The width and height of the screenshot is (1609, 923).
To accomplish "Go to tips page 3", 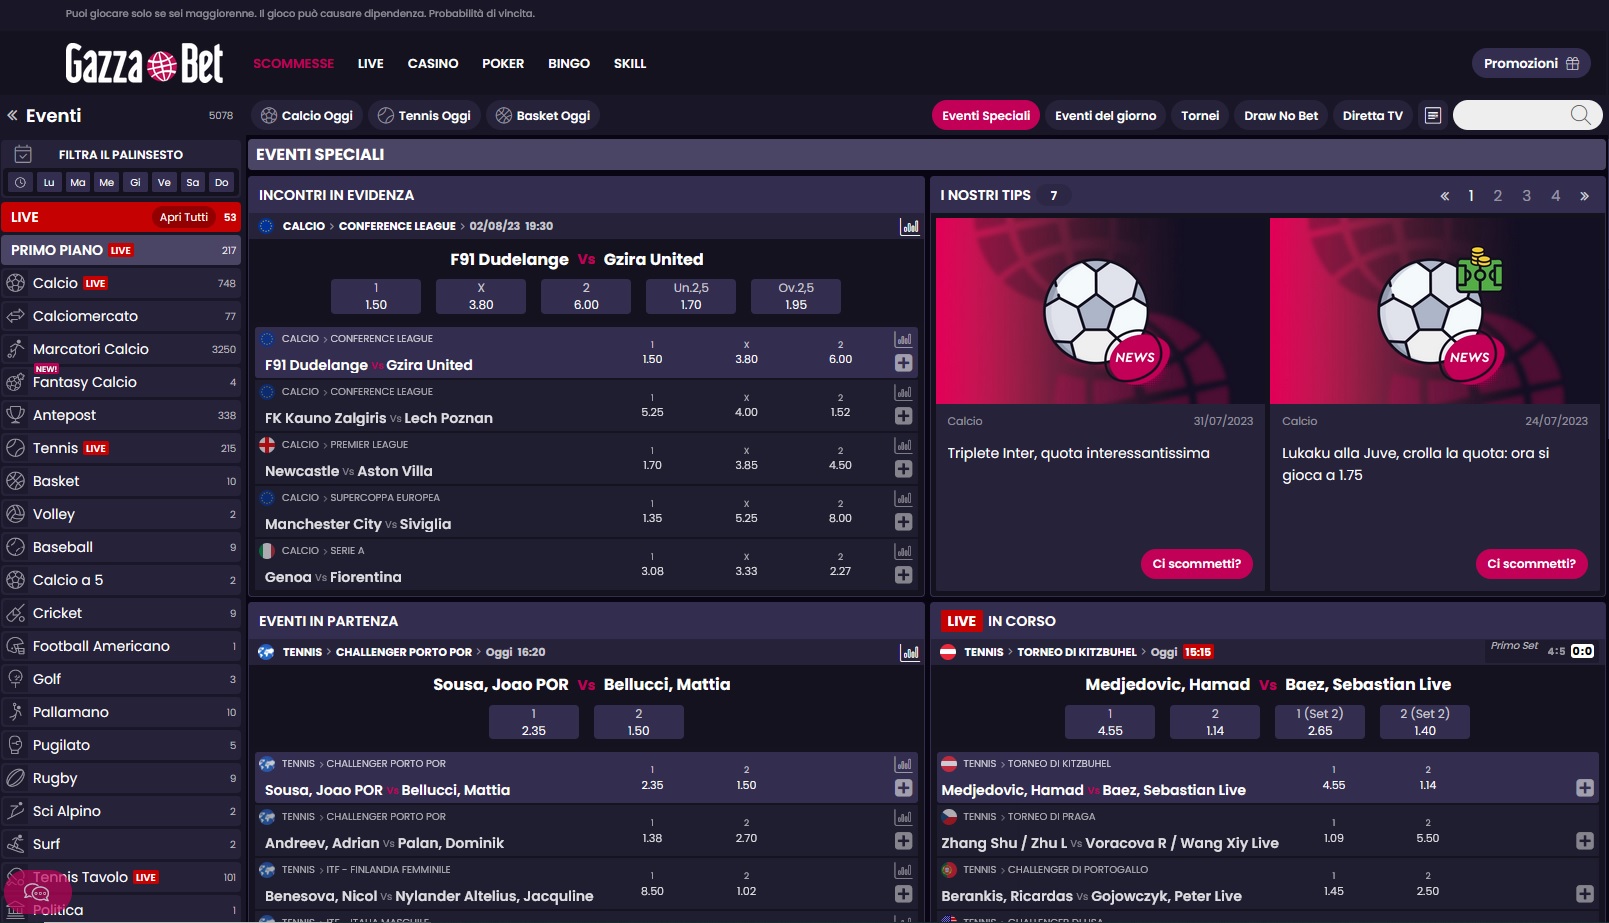I will 1526,196.
